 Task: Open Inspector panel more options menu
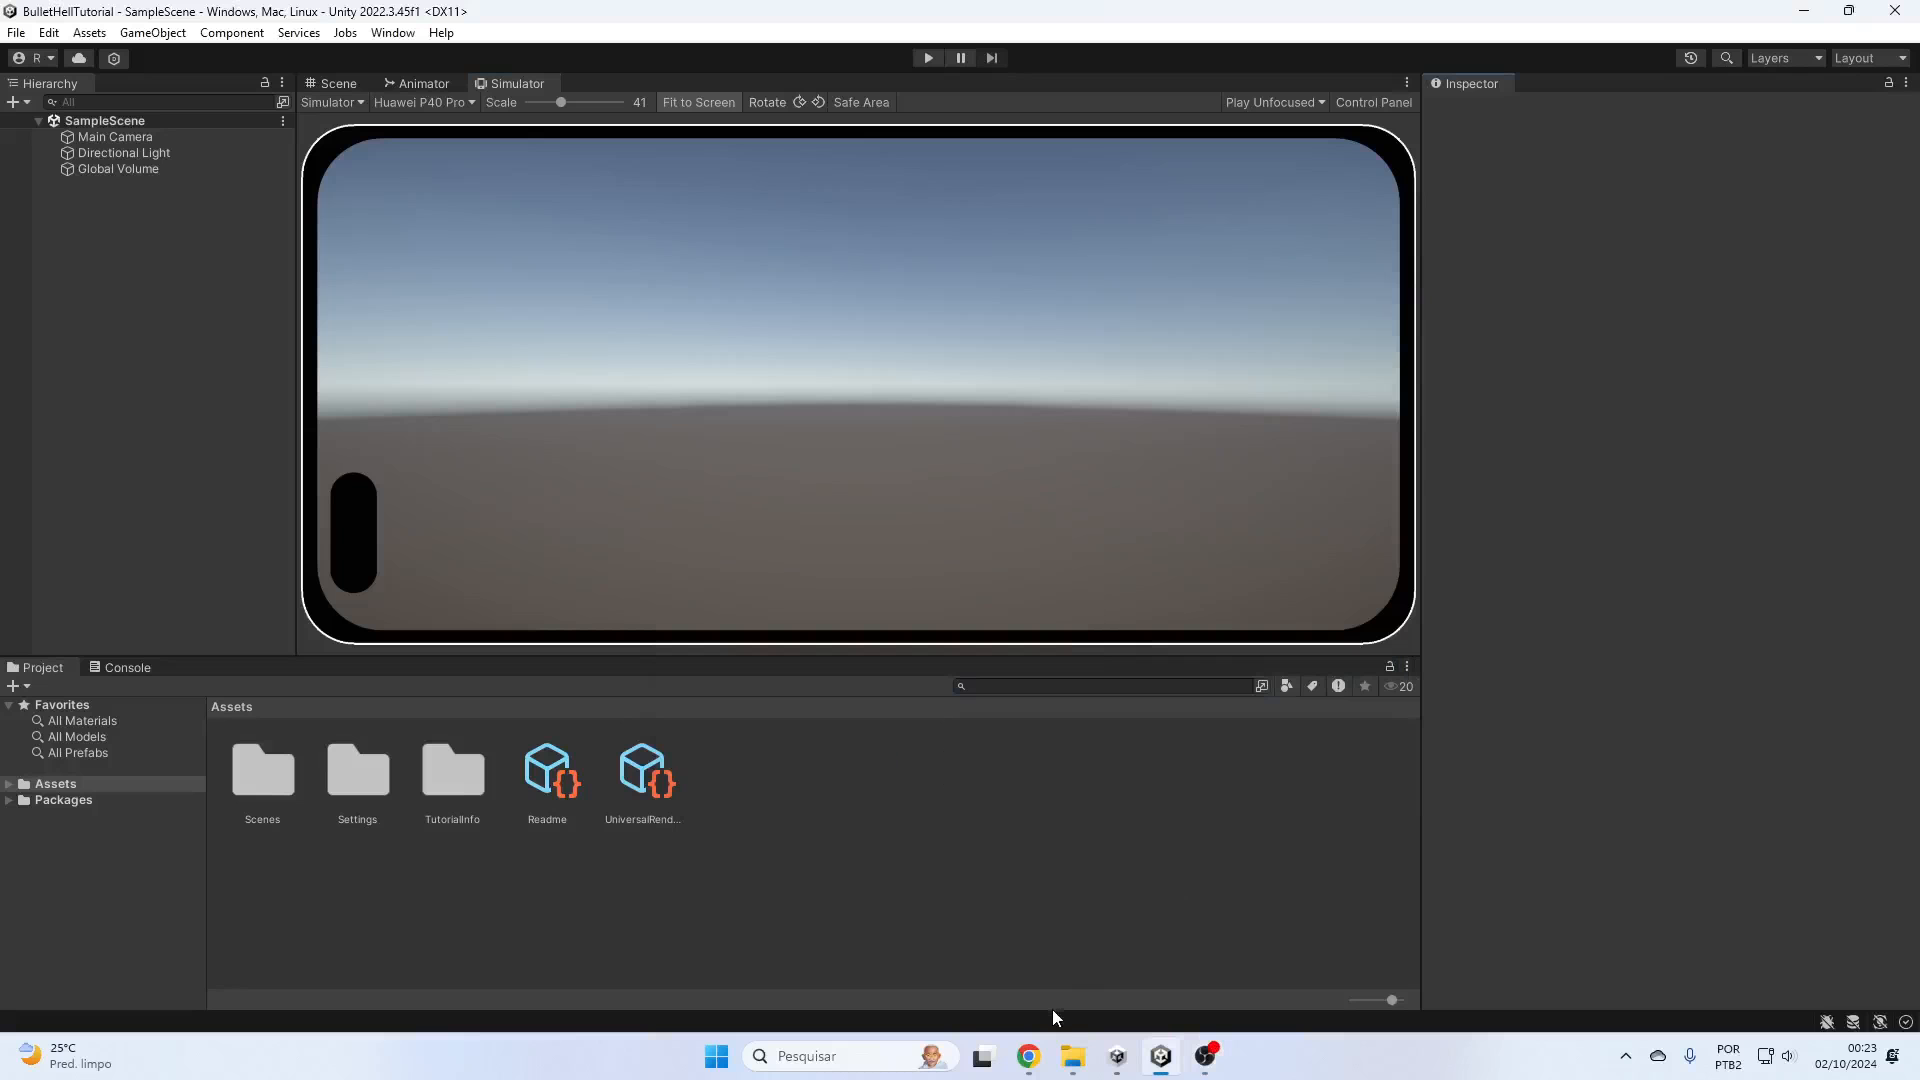pyautogui.click(x=1906, y=83)
